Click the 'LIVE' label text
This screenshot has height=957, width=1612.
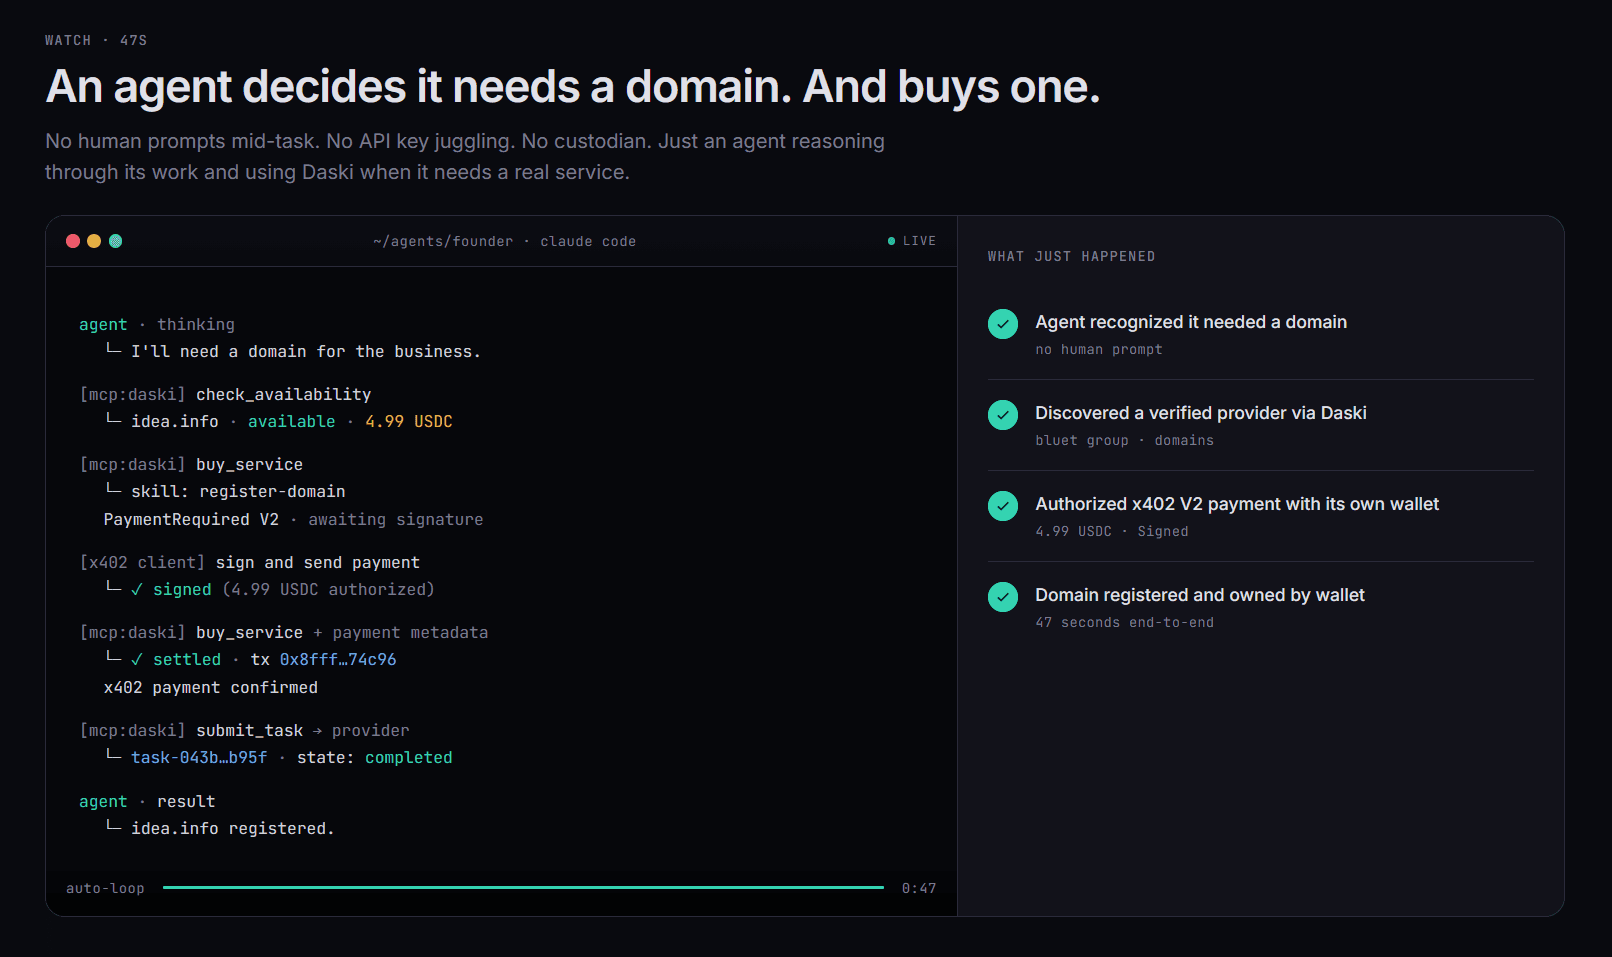919,241
